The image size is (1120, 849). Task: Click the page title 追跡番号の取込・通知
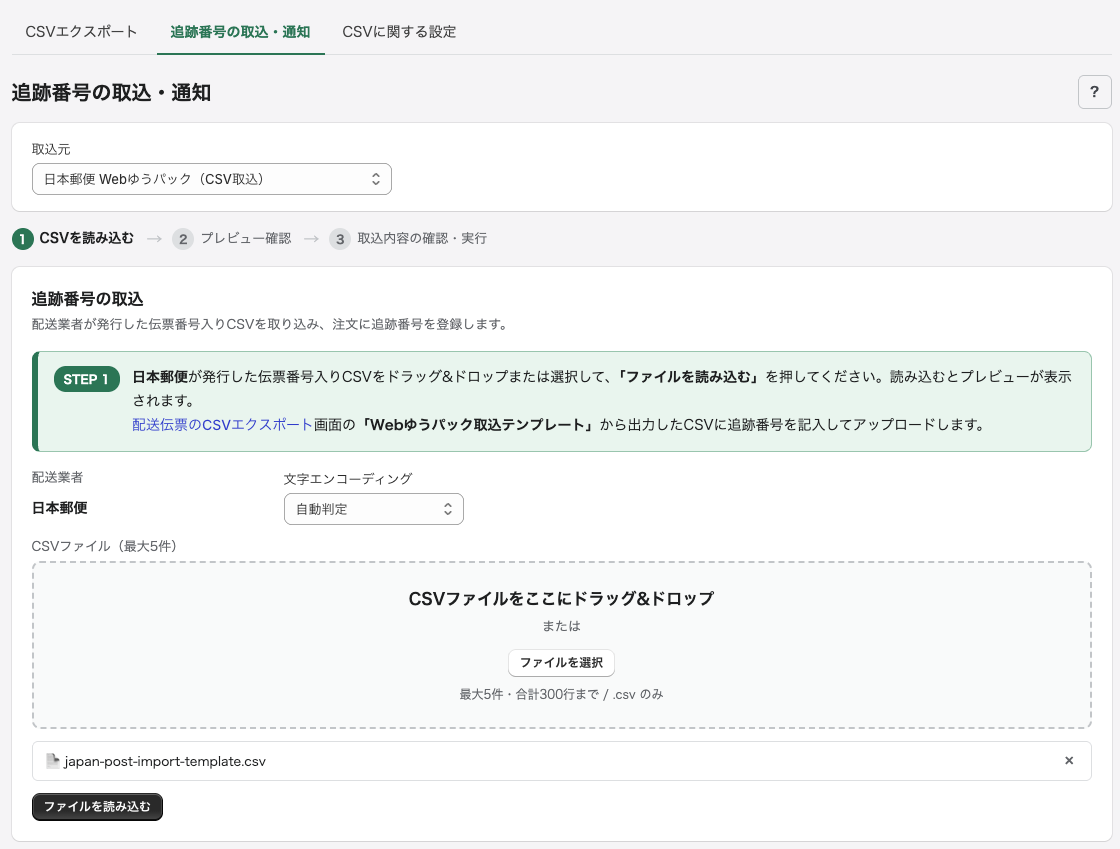pyautogui.click(x=111, y=93)
